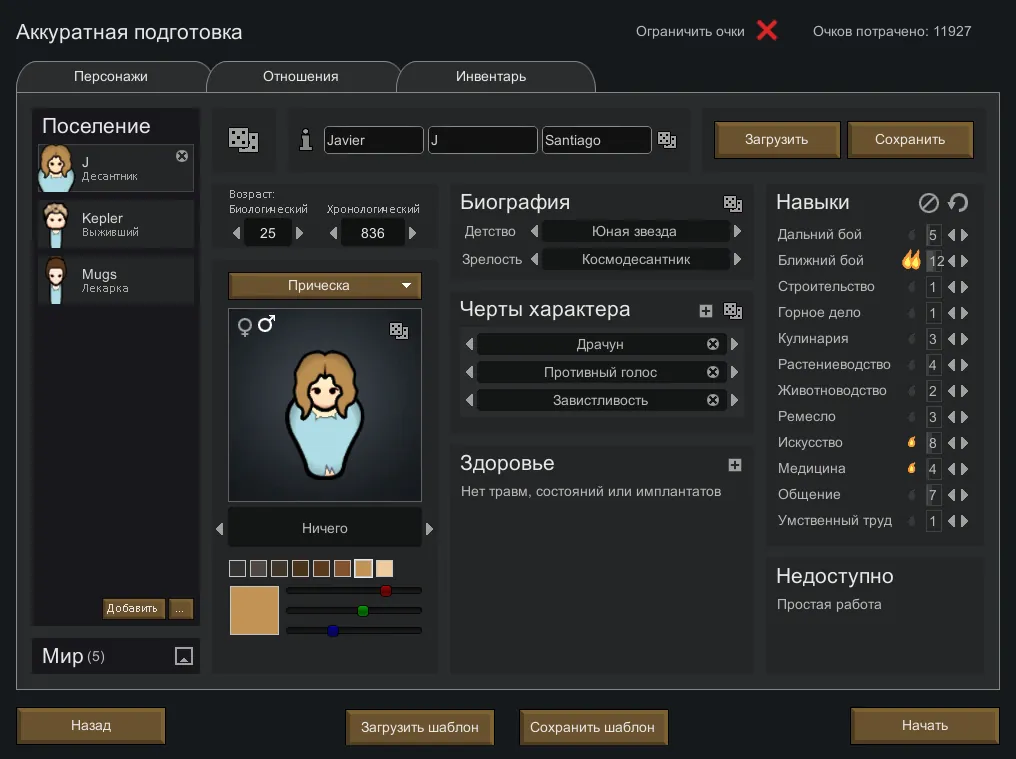This screenshot has width=1016, height=759.
Task: Randomize appearance using portrait dice icon
Action: pos(398,331)
